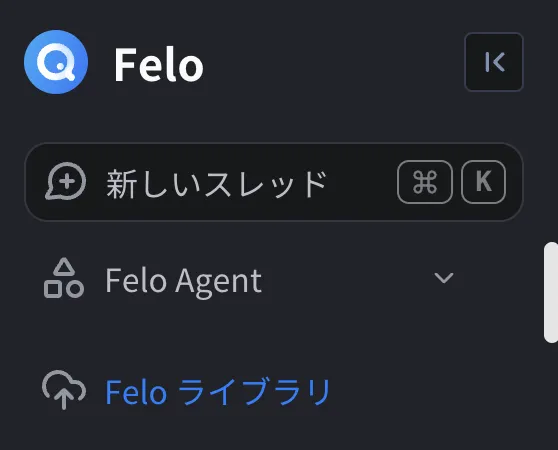
Task: Open the Felo ライブラリ link
Action: click(x=218, y=392)
